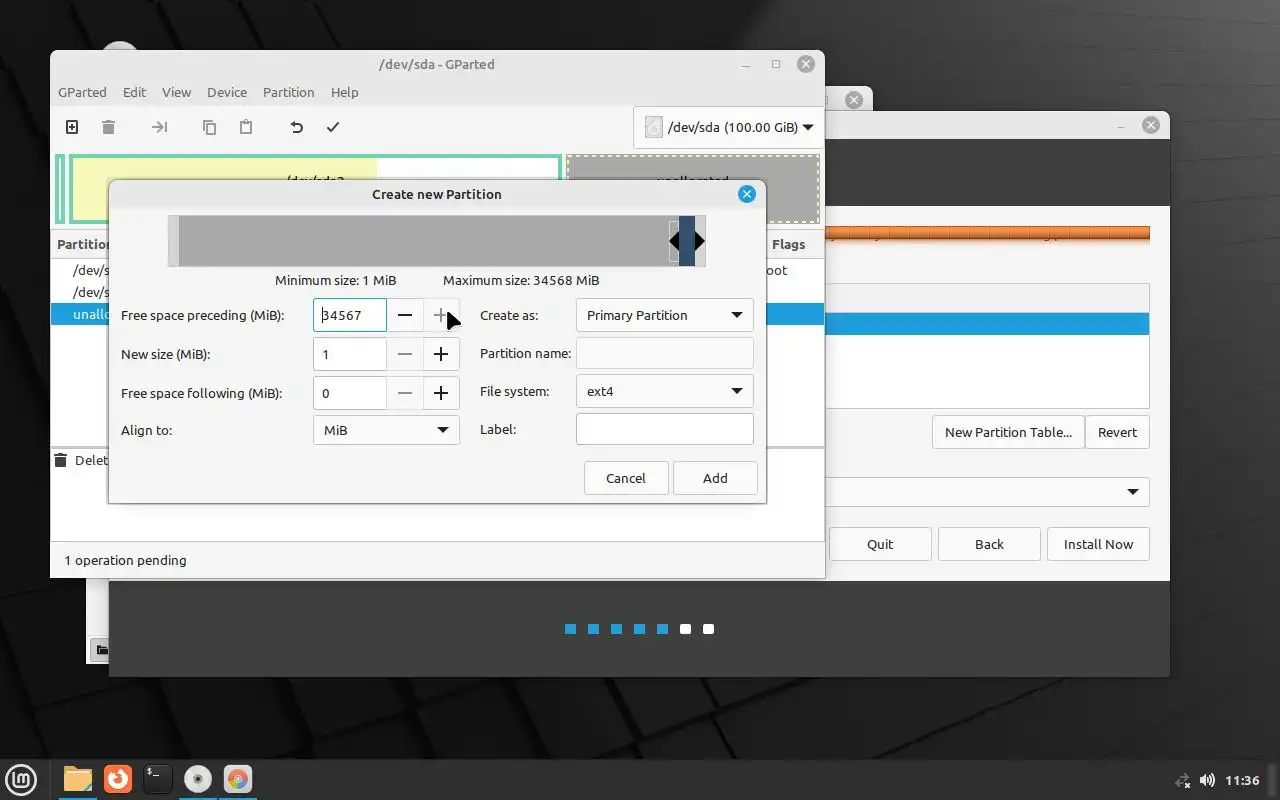Decrease New size value

click(405, 354)
